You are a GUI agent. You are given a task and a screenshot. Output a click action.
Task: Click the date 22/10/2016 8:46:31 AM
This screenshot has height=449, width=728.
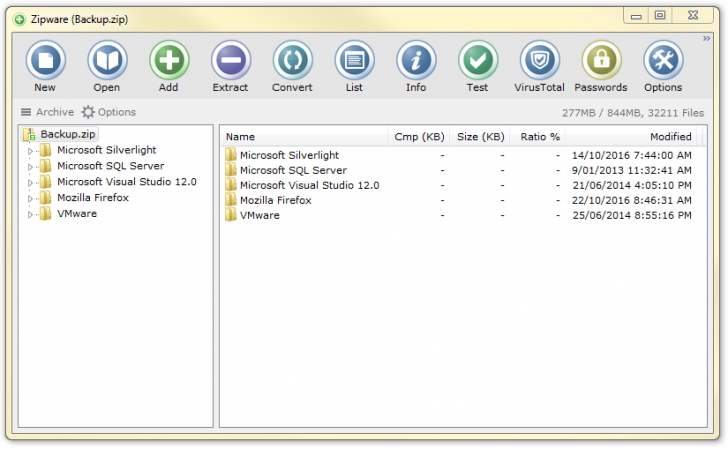(x=631, y=200)
